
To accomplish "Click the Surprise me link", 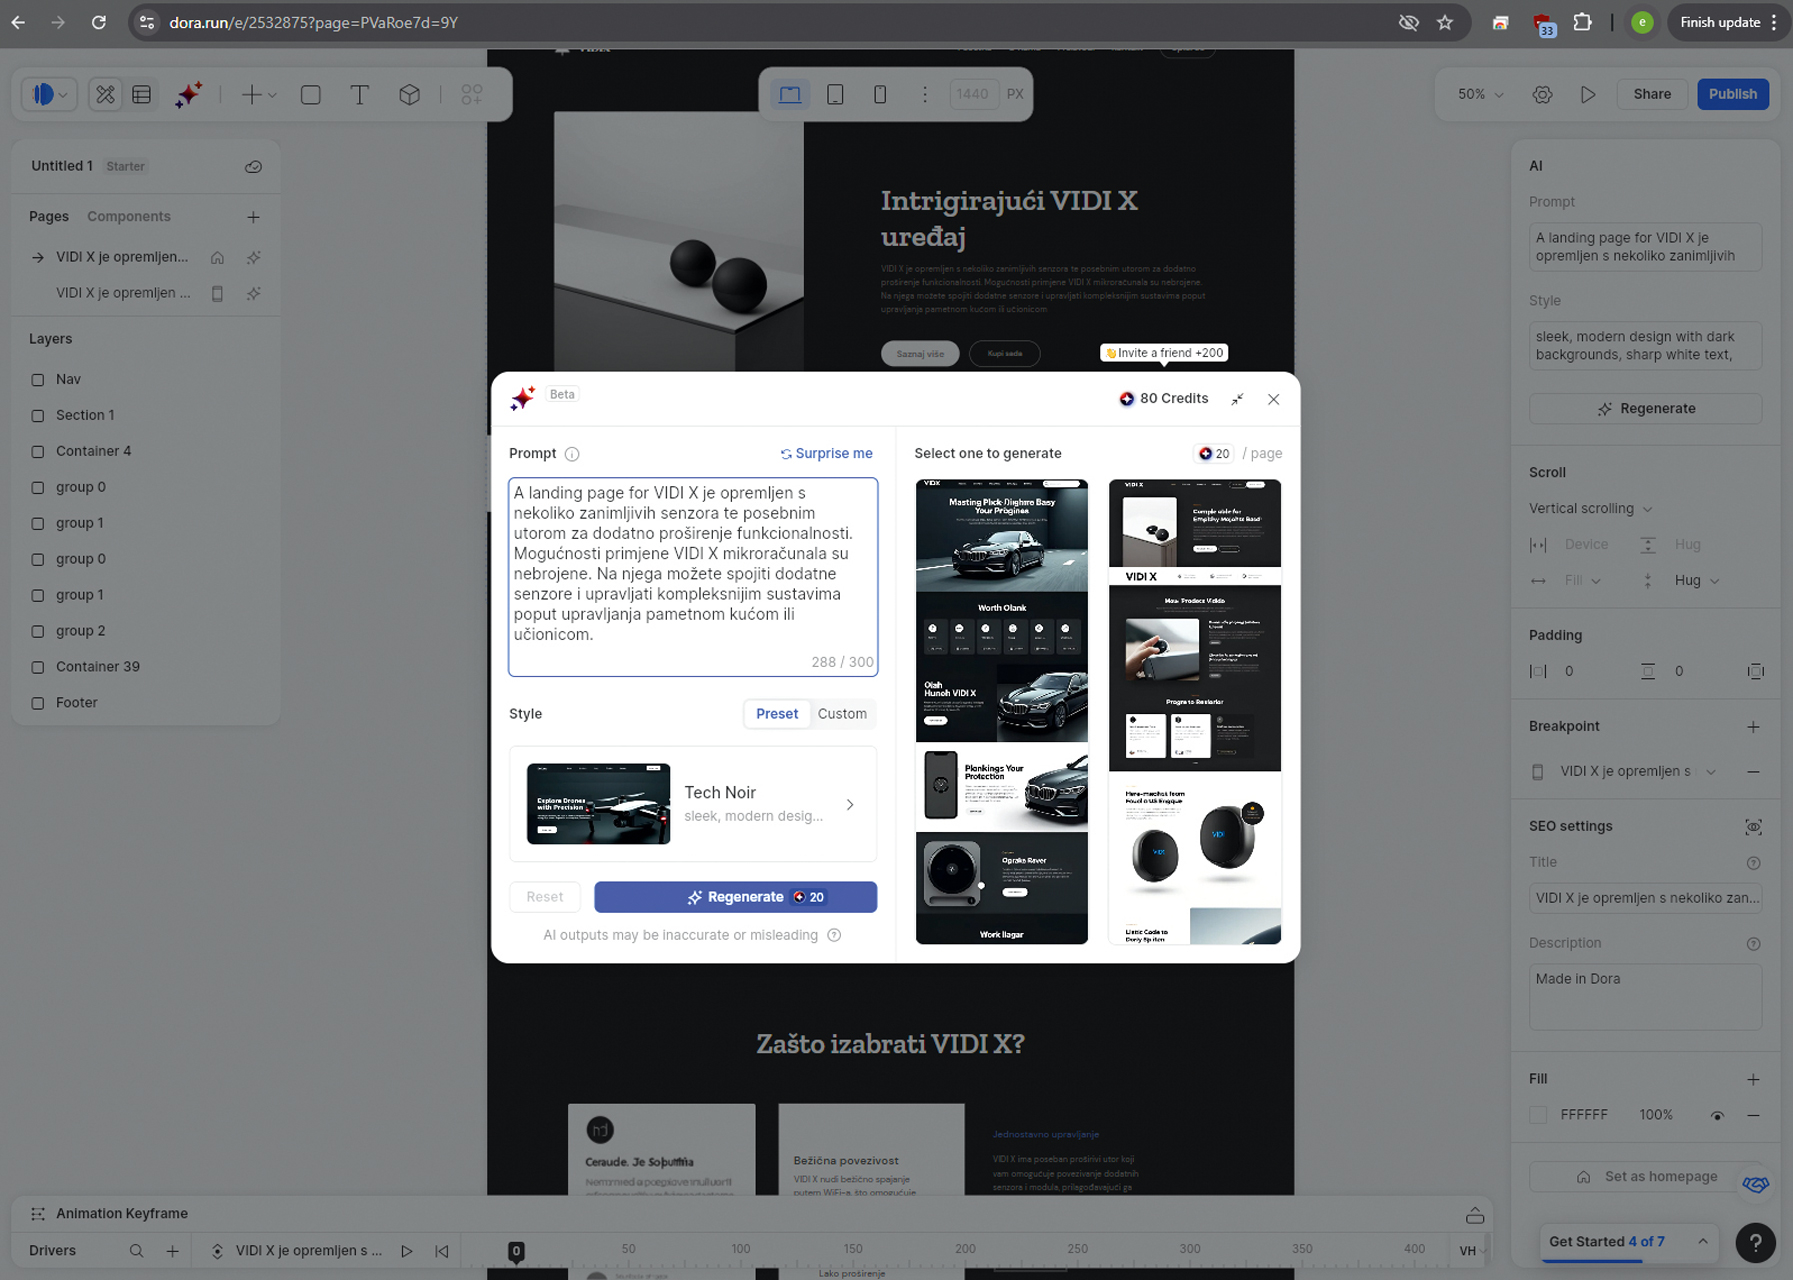I will (826, 454).
